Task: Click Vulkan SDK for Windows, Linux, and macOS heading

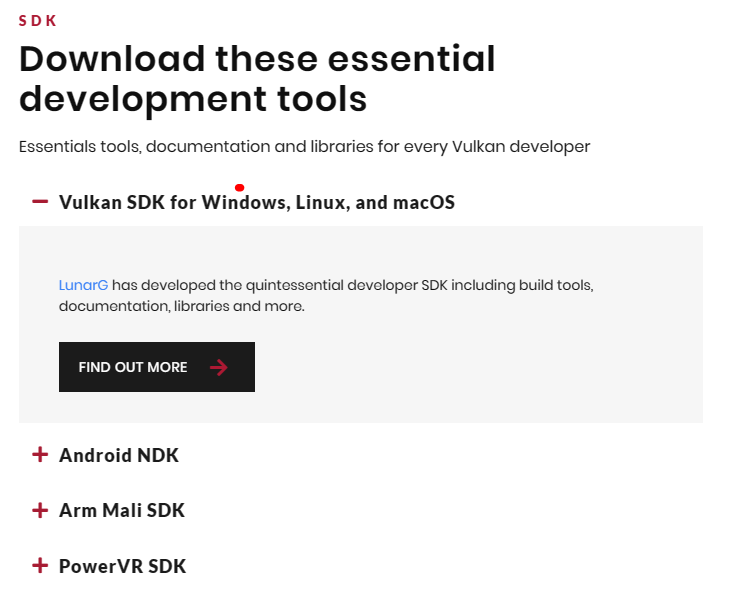Action: pos(257,203)
